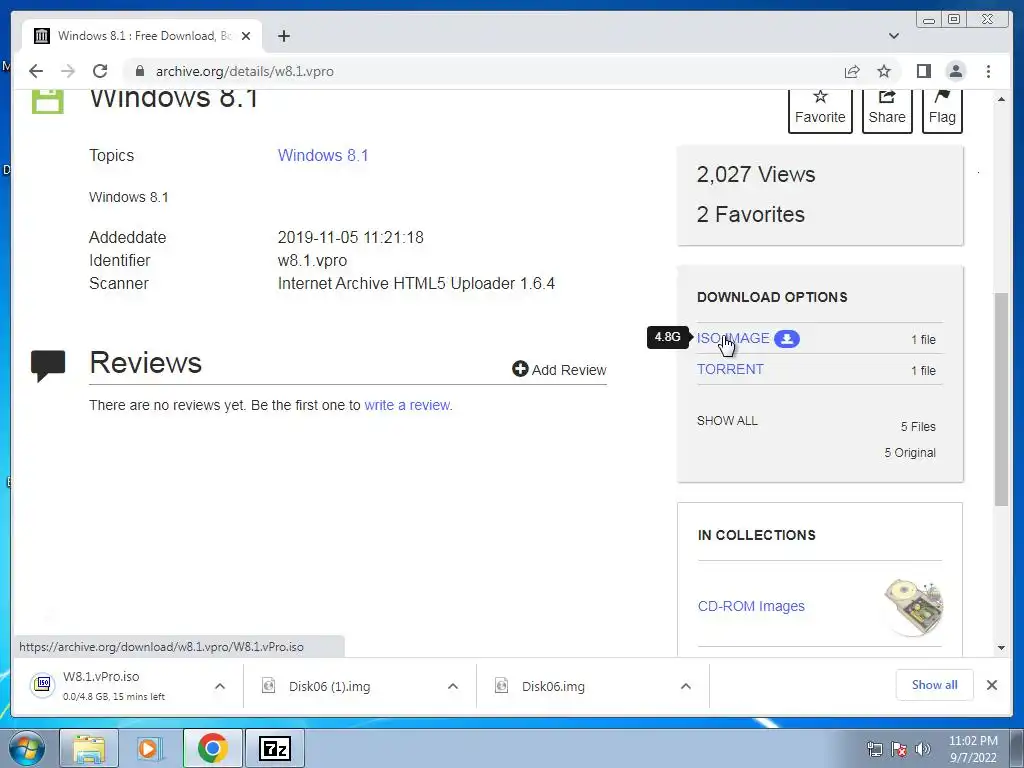Open Action Center flag tray icon
The width and height of the screenshot is (1024, 768).
pyautogui.click(x=899, y=749)
